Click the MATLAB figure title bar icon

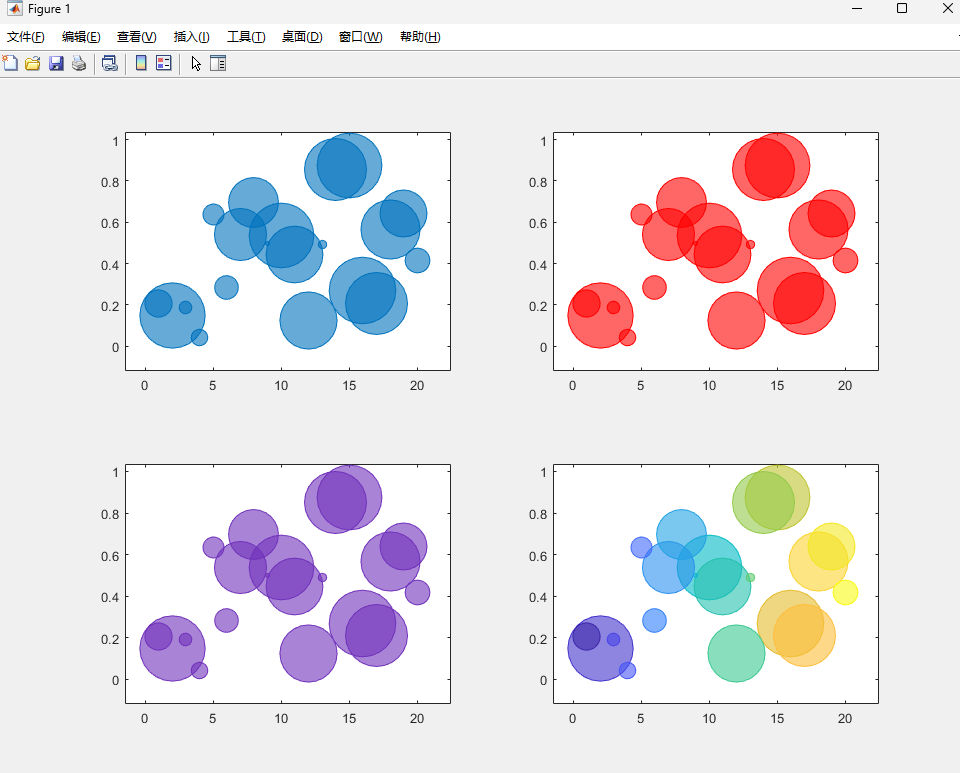pos(12,9)
